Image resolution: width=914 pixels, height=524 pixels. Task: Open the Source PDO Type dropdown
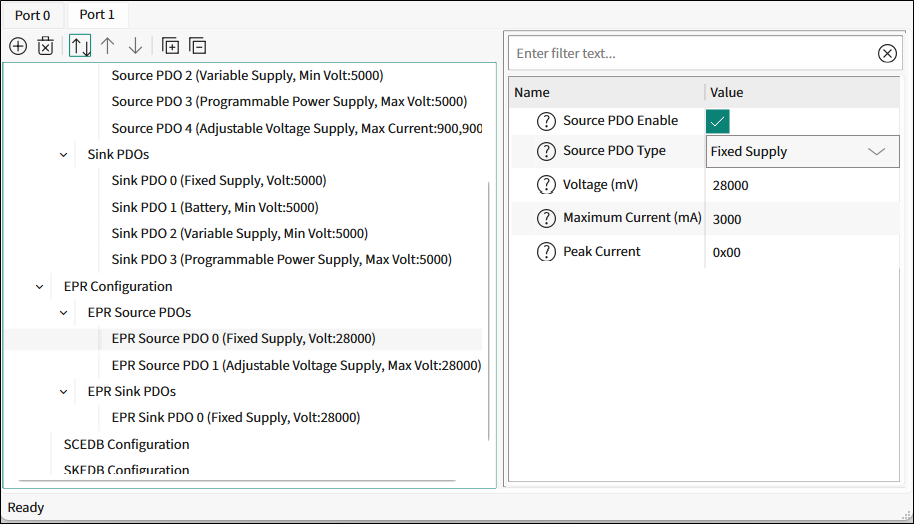(x=802, y=152)
